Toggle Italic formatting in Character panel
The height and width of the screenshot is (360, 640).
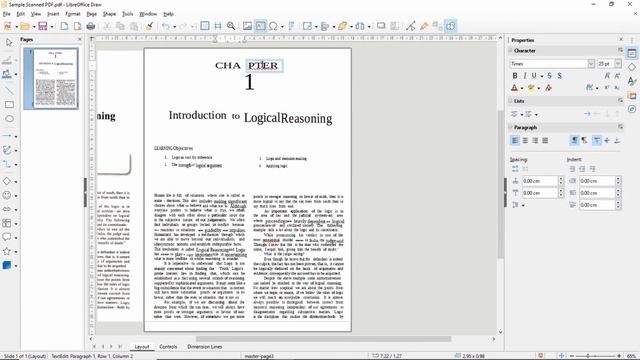pyautogui.click(x=524, y=76)
